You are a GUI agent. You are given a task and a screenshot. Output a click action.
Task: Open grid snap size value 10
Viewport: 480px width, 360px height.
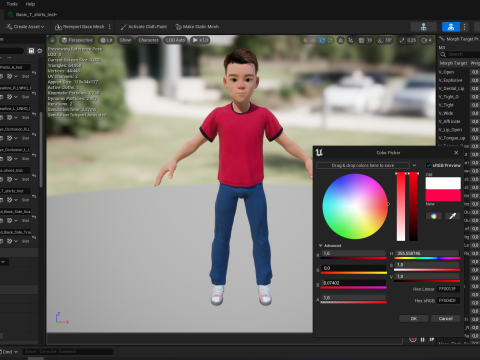point(369,40)
